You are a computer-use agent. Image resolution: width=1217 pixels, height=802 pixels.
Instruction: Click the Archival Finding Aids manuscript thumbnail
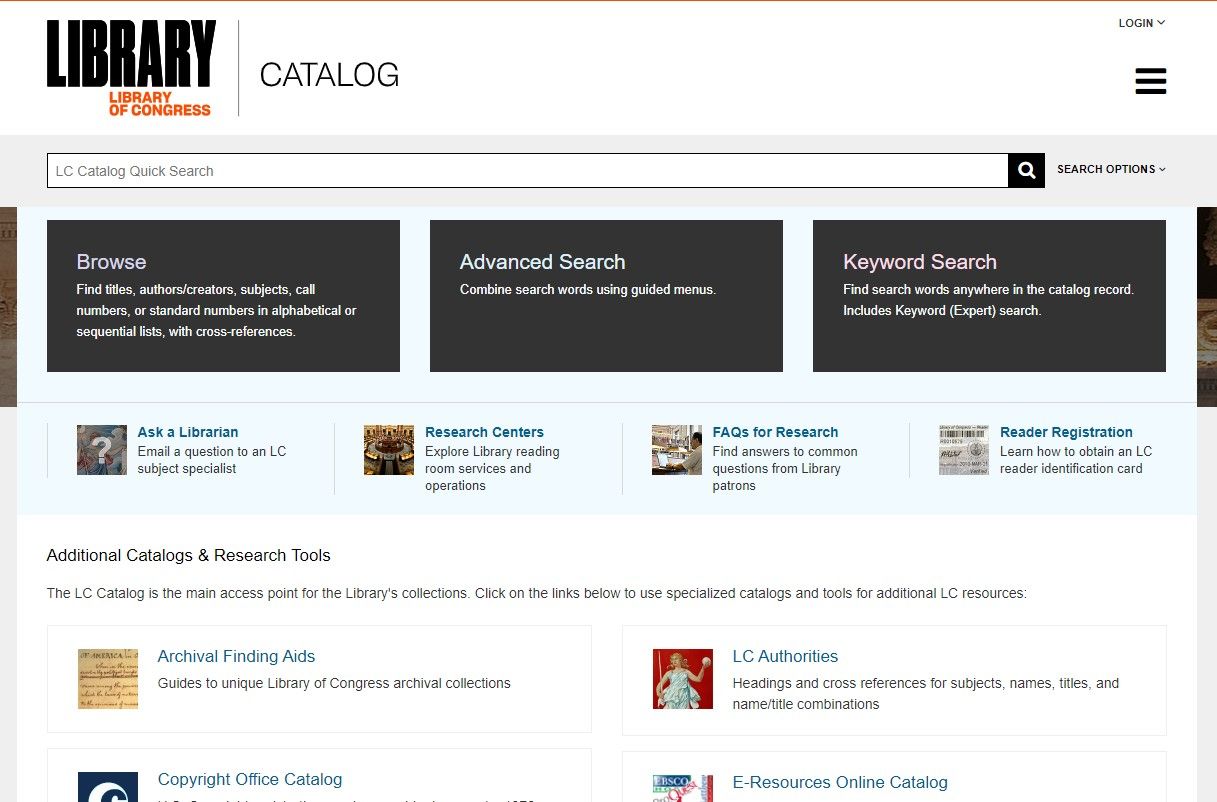coord(108,679)
